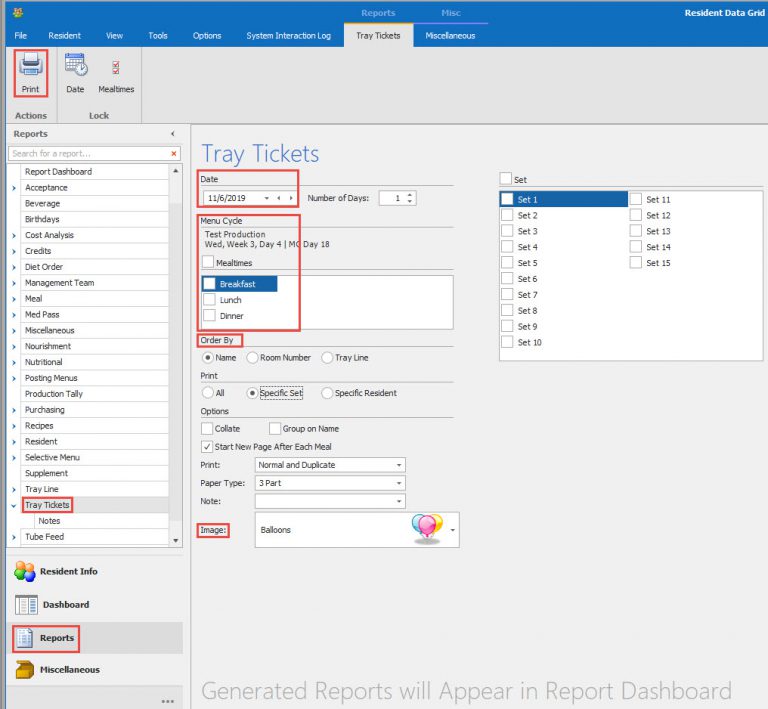
Task: Increase the Number of Days value
Action: coord(409,195)
